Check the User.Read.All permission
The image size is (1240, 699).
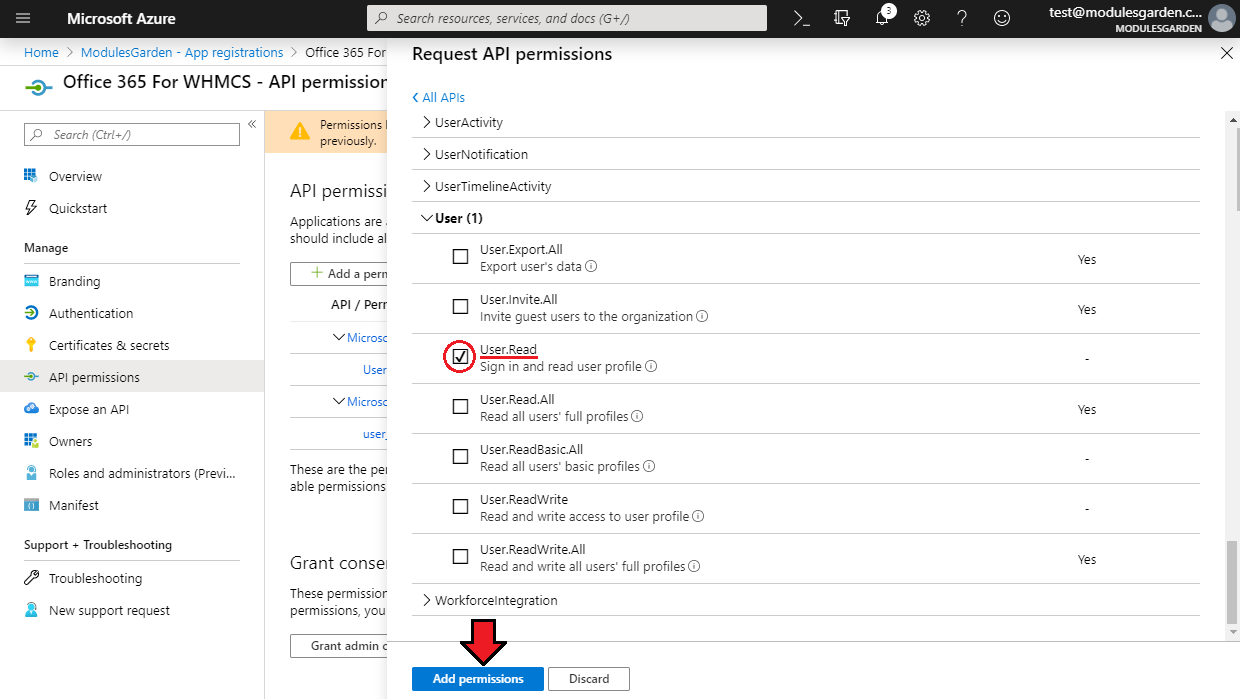pos(460,407)
